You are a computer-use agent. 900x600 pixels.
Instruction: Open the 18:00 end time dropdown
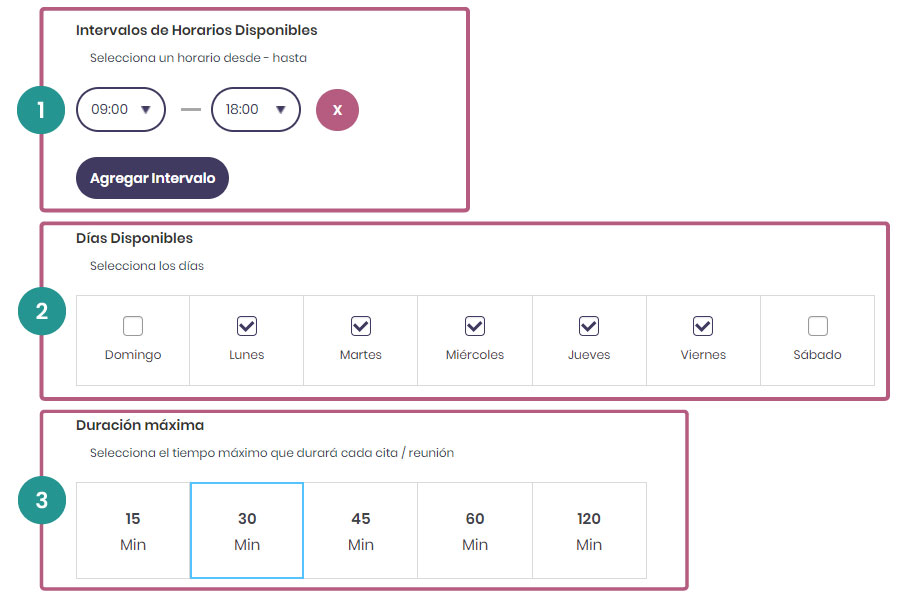[255, 109]
